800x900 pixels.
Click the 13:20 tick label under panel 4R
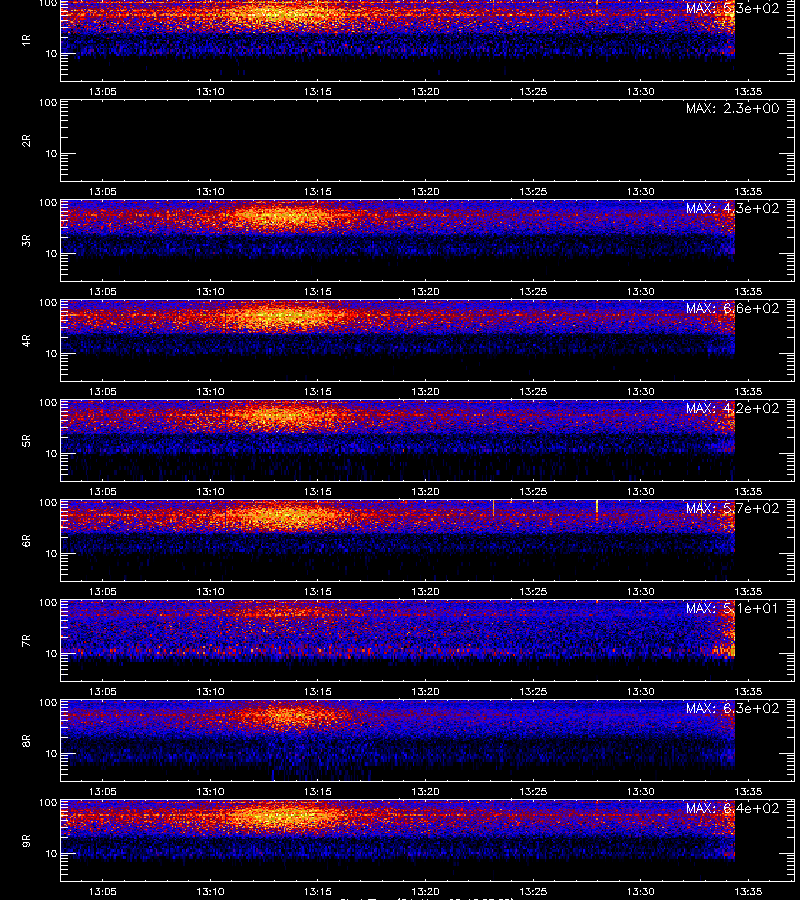pos(425,391)
